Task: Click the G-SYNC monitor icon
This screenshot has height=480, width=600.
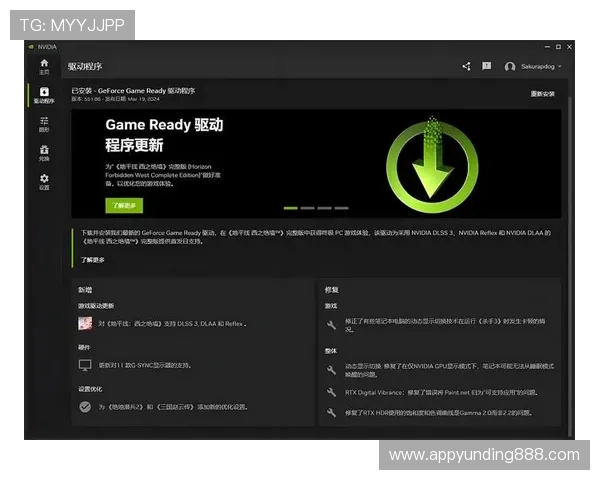Action: click(x=85, y=365)
